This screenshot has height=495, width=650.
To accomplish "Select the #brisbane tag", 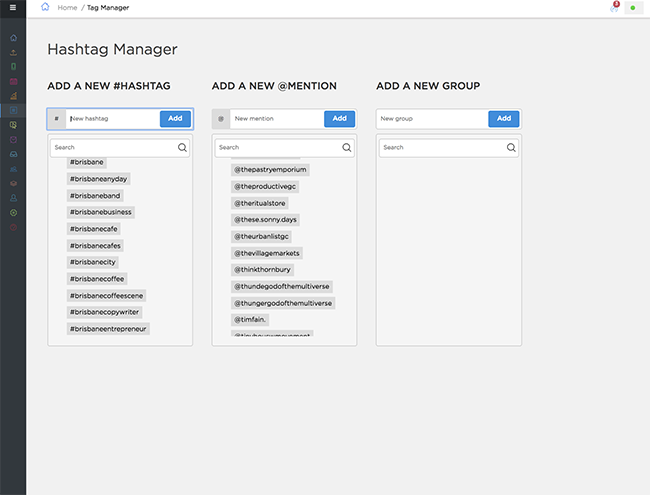I will point(87,162).
